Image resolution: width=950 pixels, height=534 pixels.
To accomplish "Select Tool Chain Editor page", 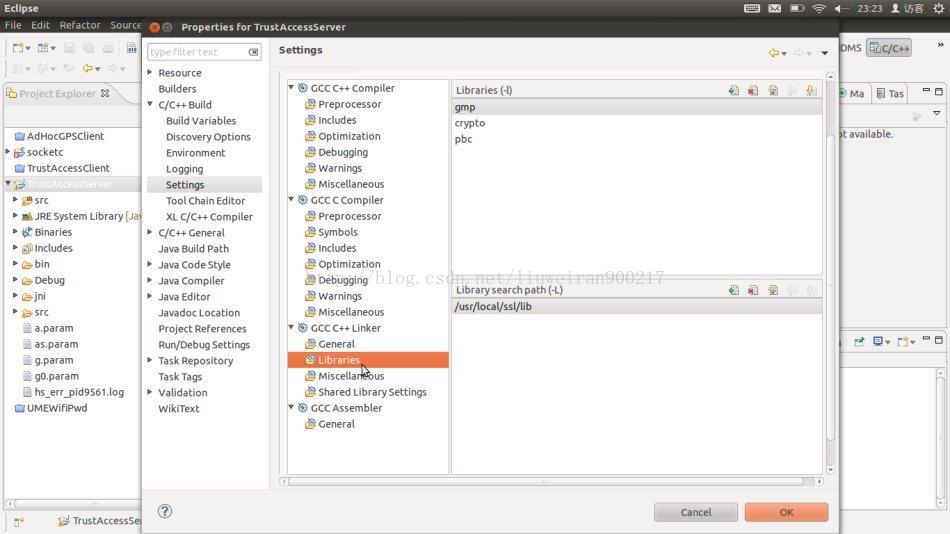I will 205,201.
